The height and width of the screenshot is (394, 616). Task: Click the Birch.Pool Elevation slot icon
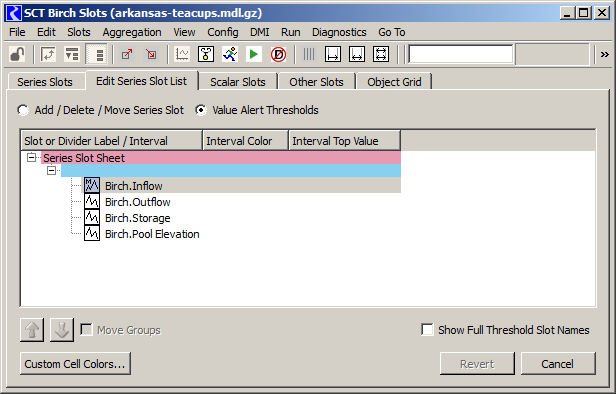pos(92,233)
